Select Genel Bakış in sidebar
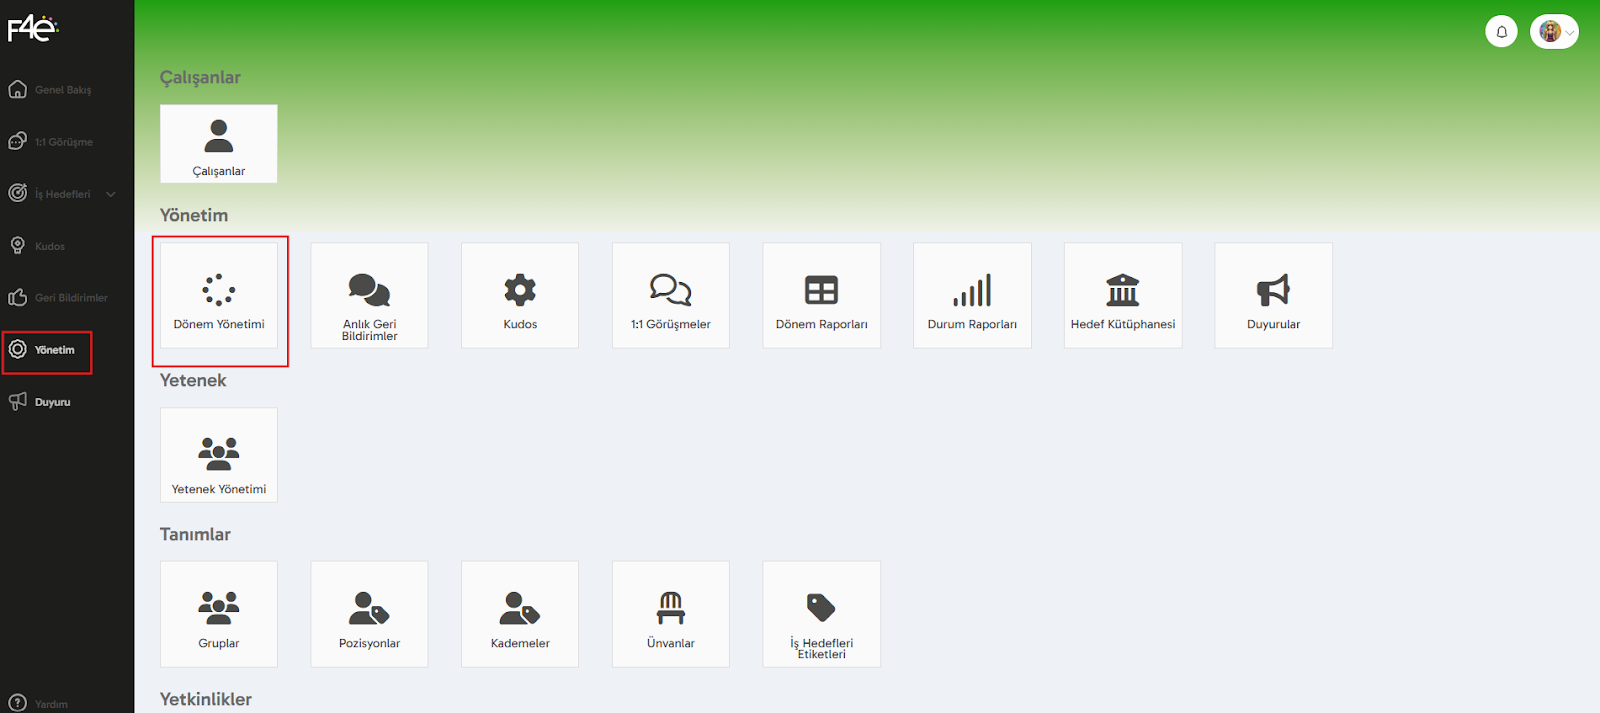1600x713 pixels. (x=62, y=90)
